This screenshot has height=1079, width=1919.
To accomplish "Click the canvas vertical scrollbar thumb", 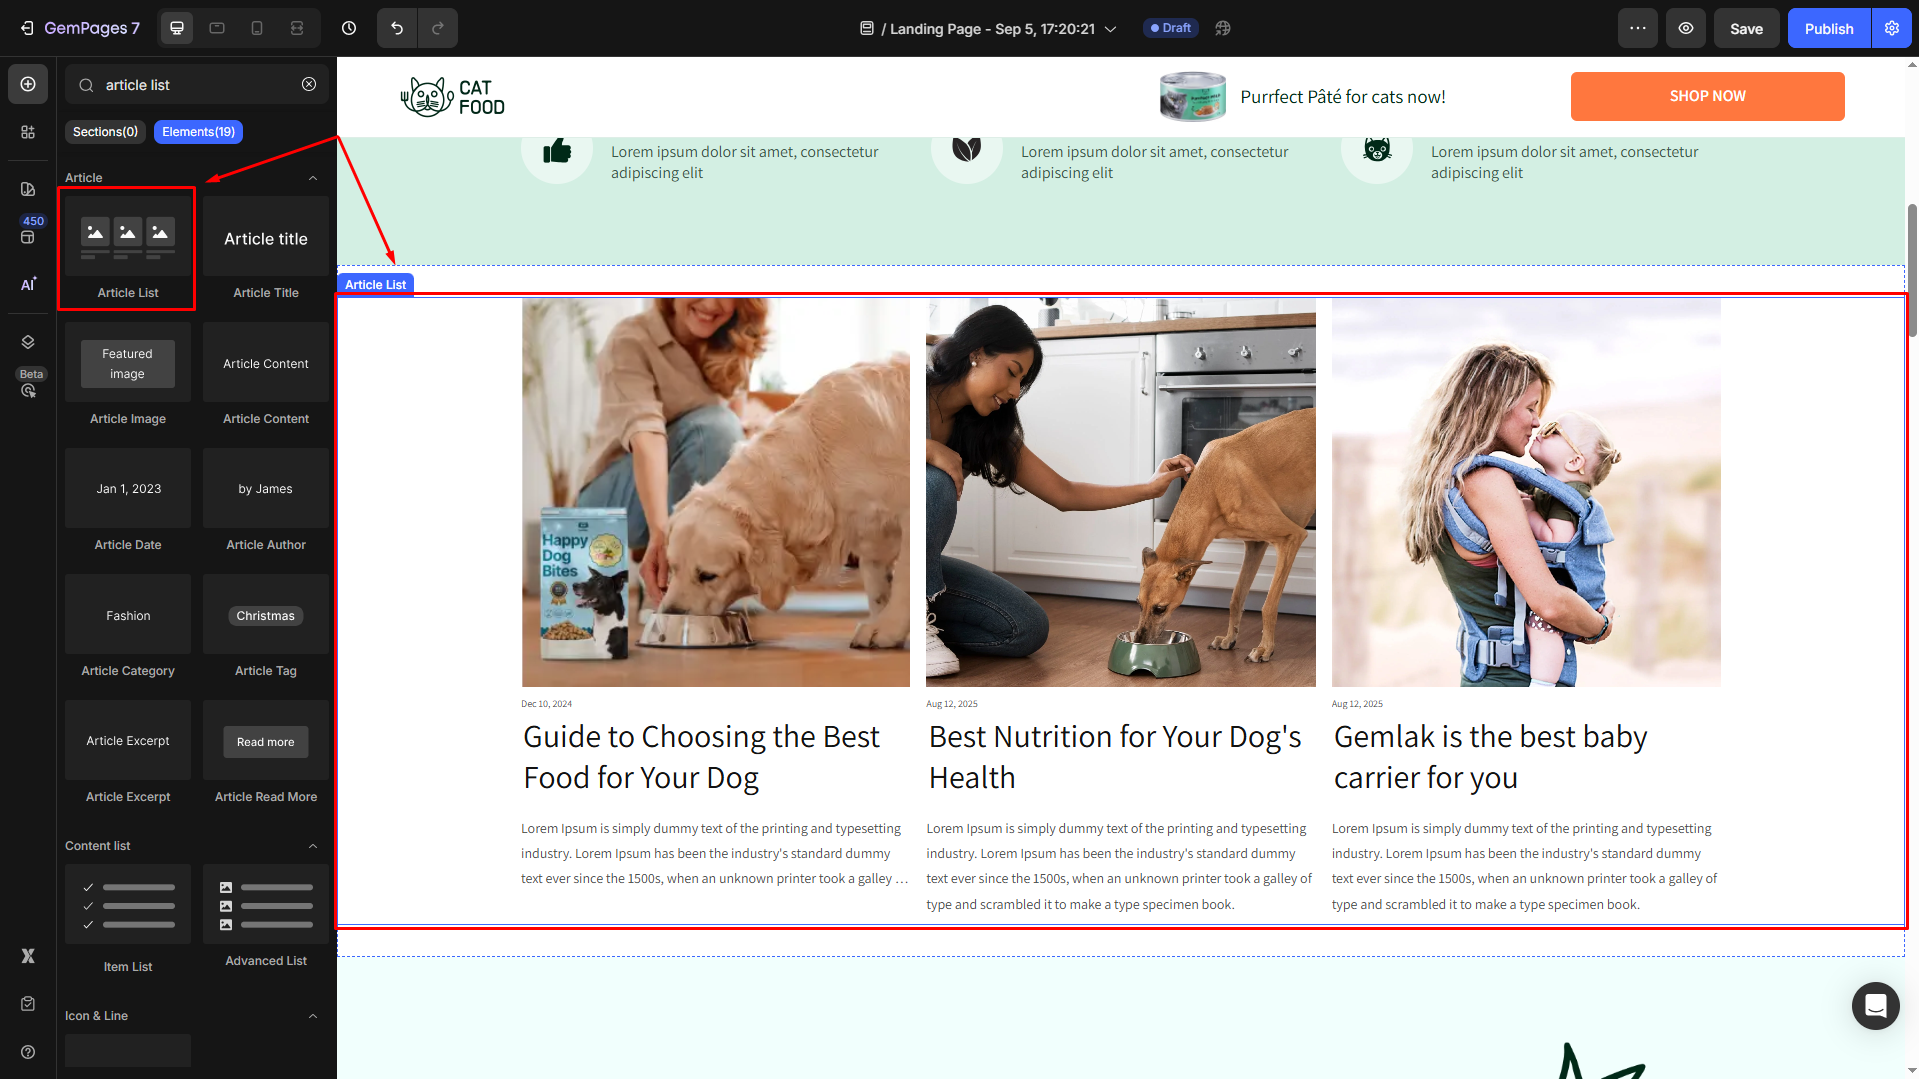I will point(1912,270).
